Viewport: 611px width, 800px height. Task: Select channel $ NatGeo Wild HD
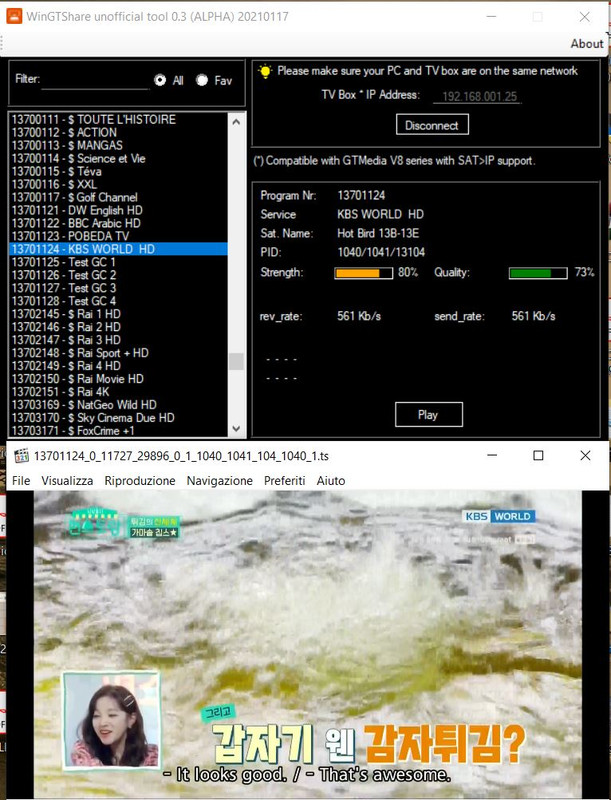pos(119,405)
